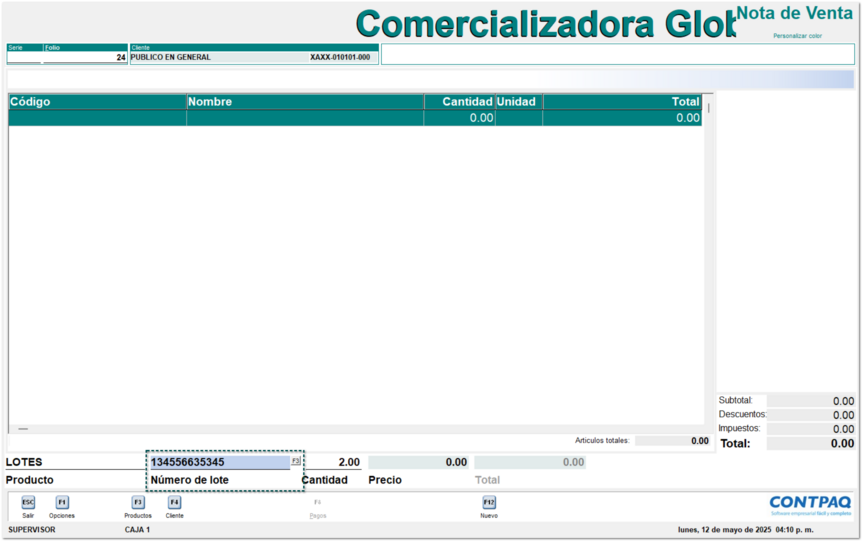863x542 pixels.
Task: Open the F3 Productos lookup
Action: [138, 502]
